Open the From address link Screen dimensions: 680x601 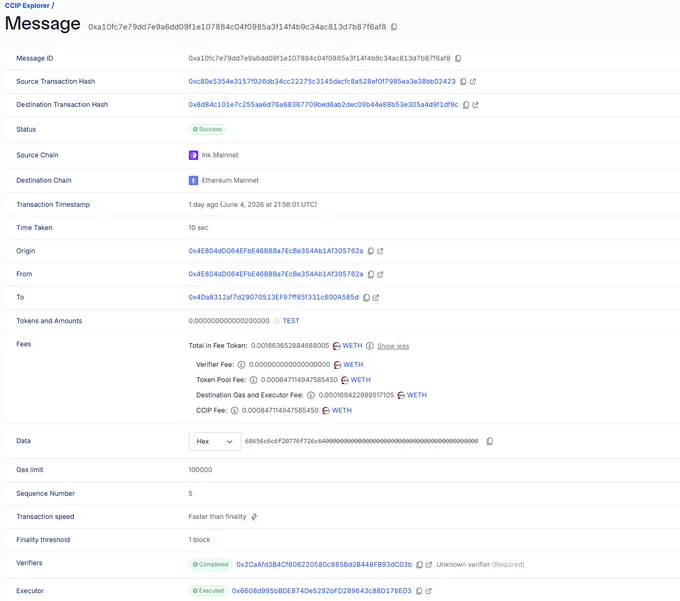[x=276, y=274]
